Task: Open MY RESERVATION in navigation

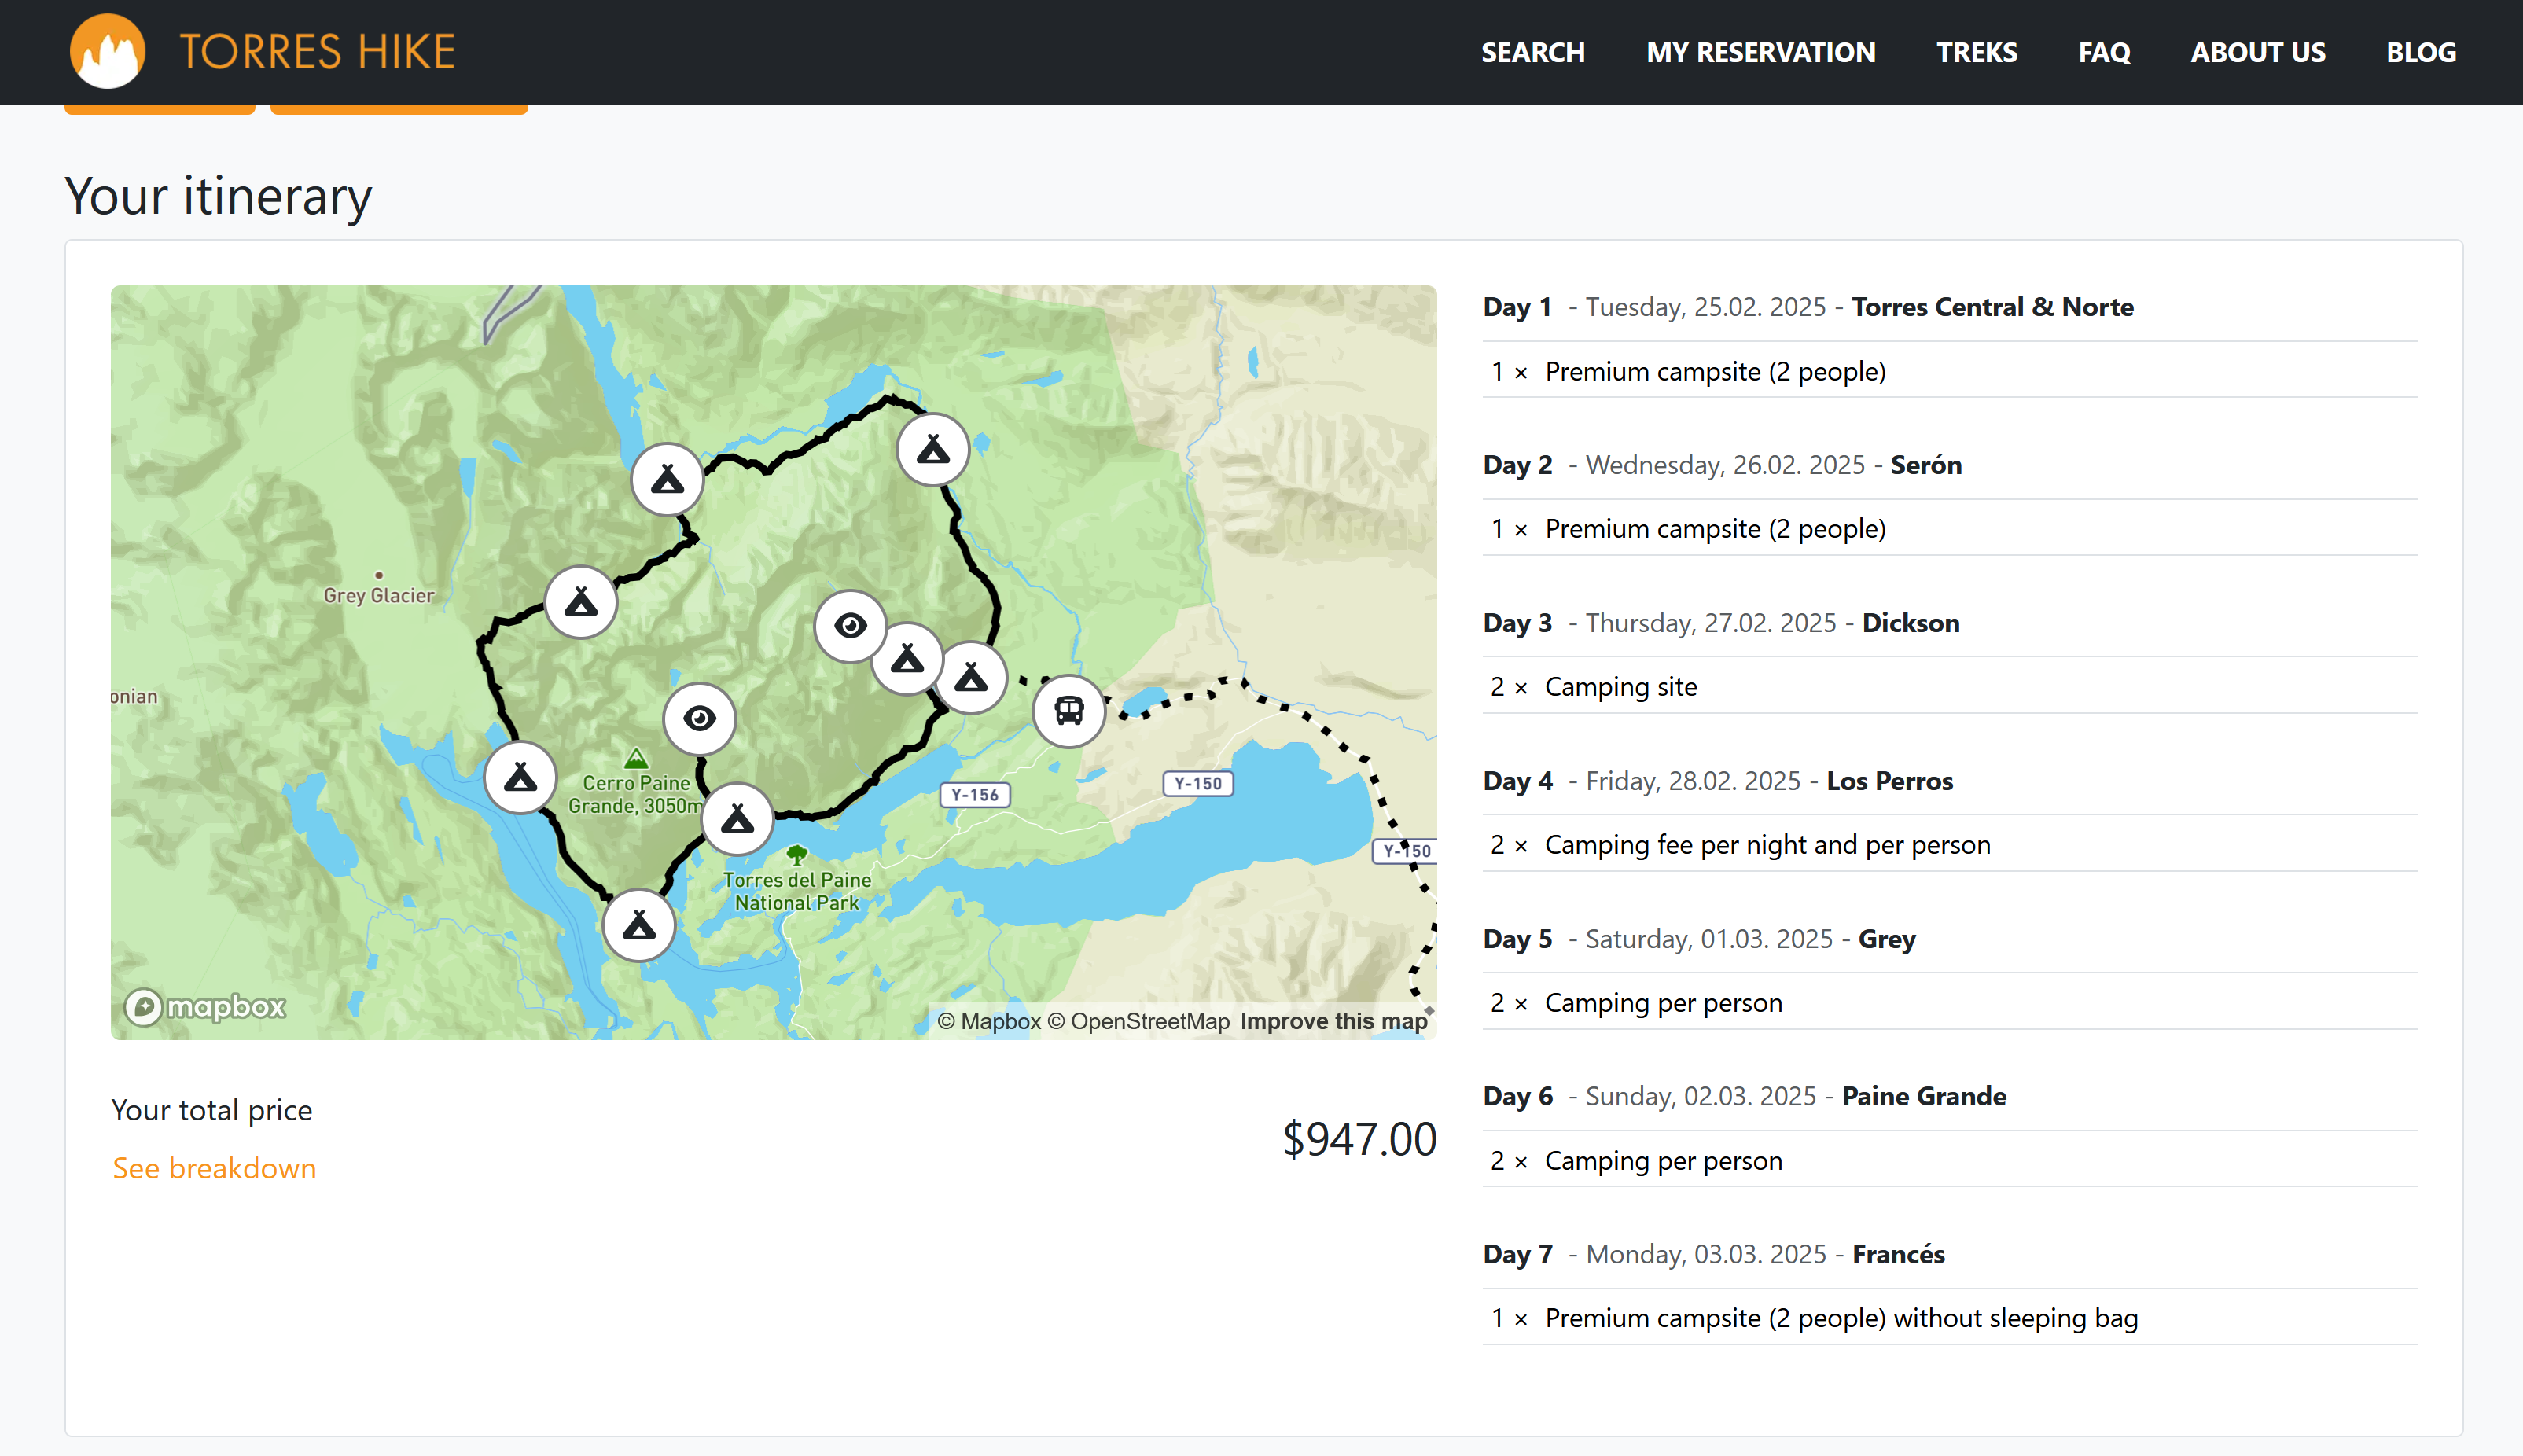Action: coord(1760,52)
